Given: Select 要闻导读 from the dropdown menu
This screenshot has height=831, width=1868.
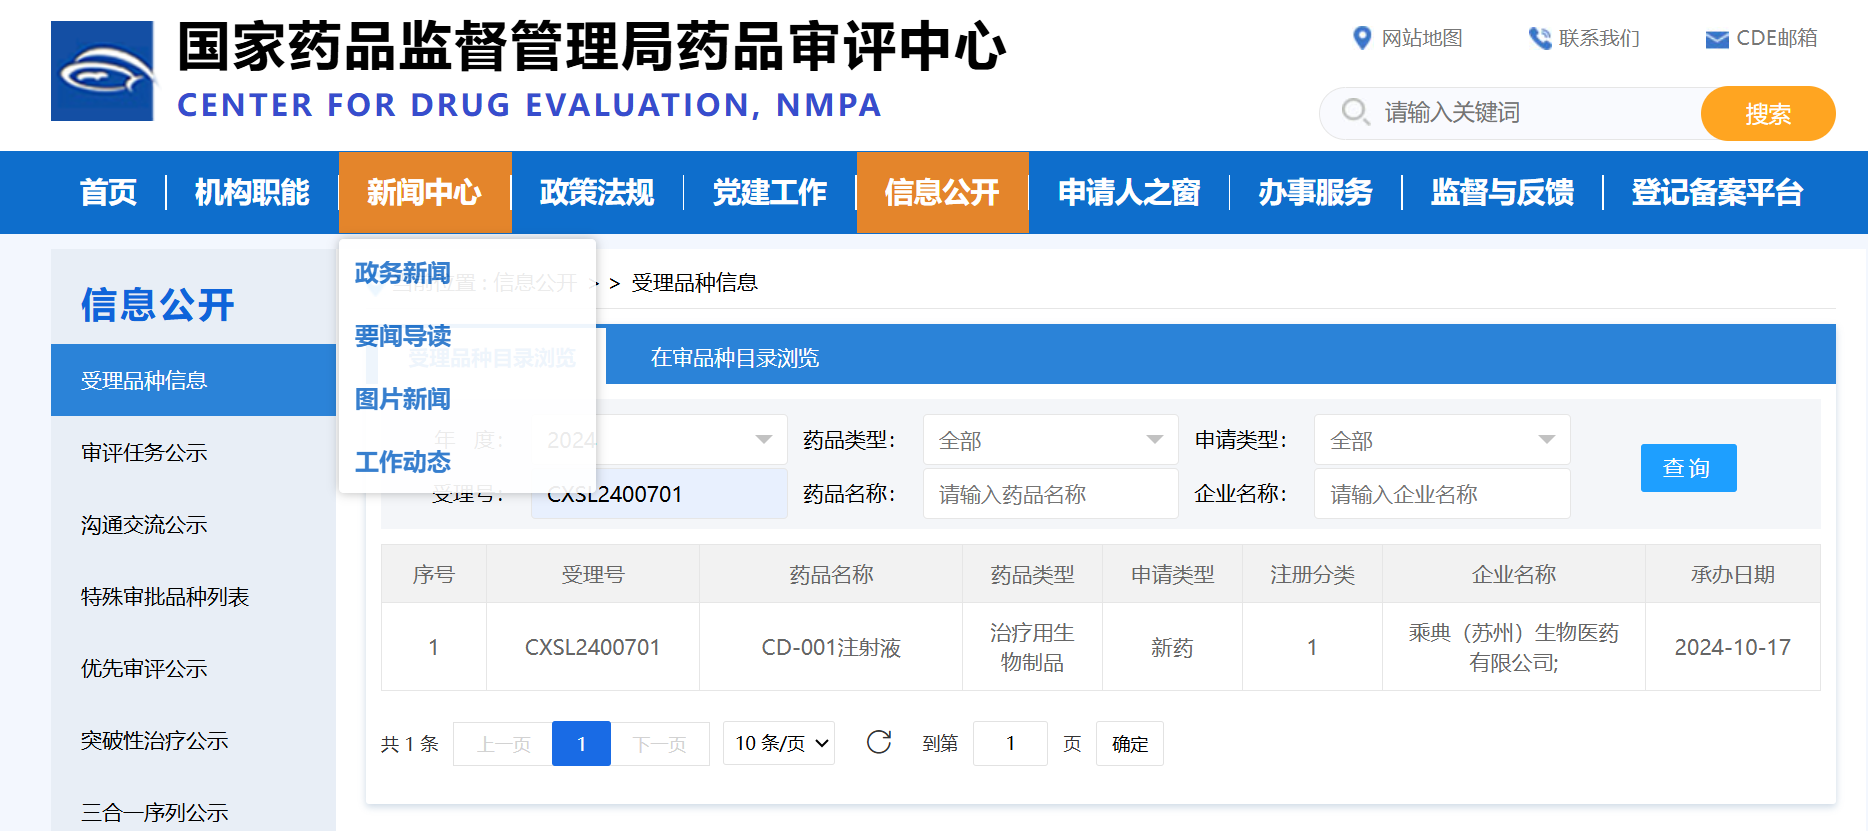Looking at the screenshot, I should click(x=403, y=336).
